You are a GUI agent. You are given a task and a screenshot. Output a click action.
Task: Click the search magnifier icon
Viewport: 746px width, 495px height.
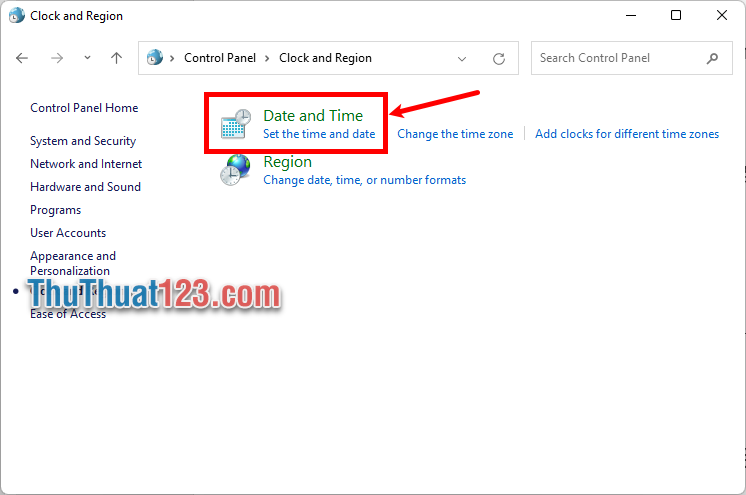[712, 58]
